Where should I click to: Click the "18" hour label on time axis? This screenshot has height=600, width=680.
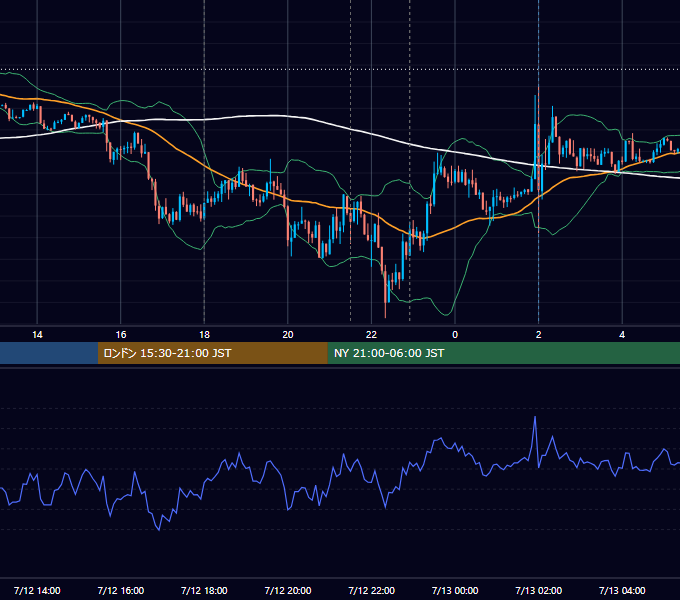click(204, 335)
